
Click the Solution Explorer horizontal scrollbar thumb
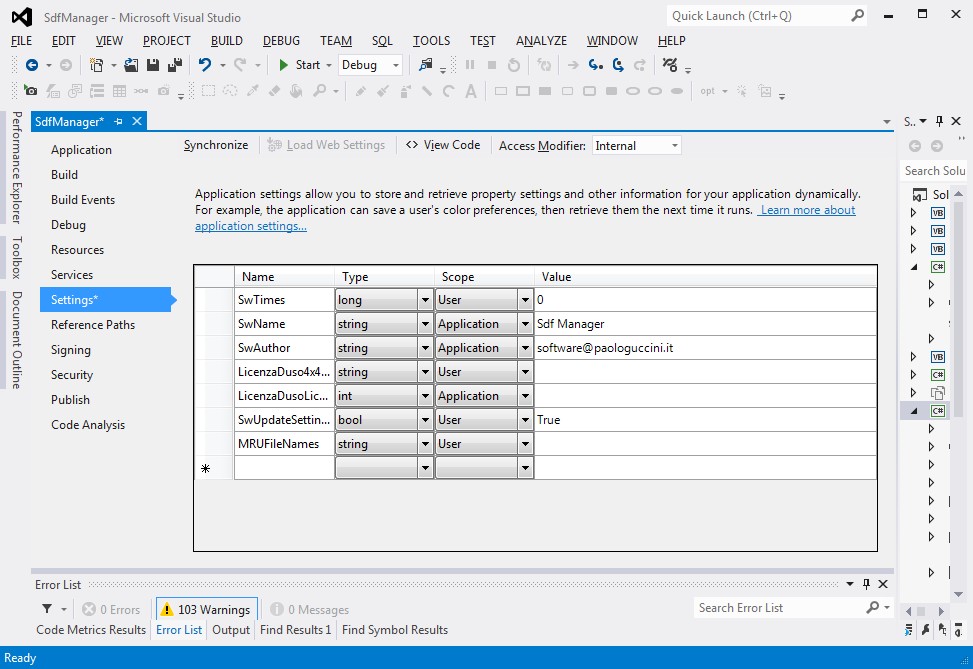point(921,611)
